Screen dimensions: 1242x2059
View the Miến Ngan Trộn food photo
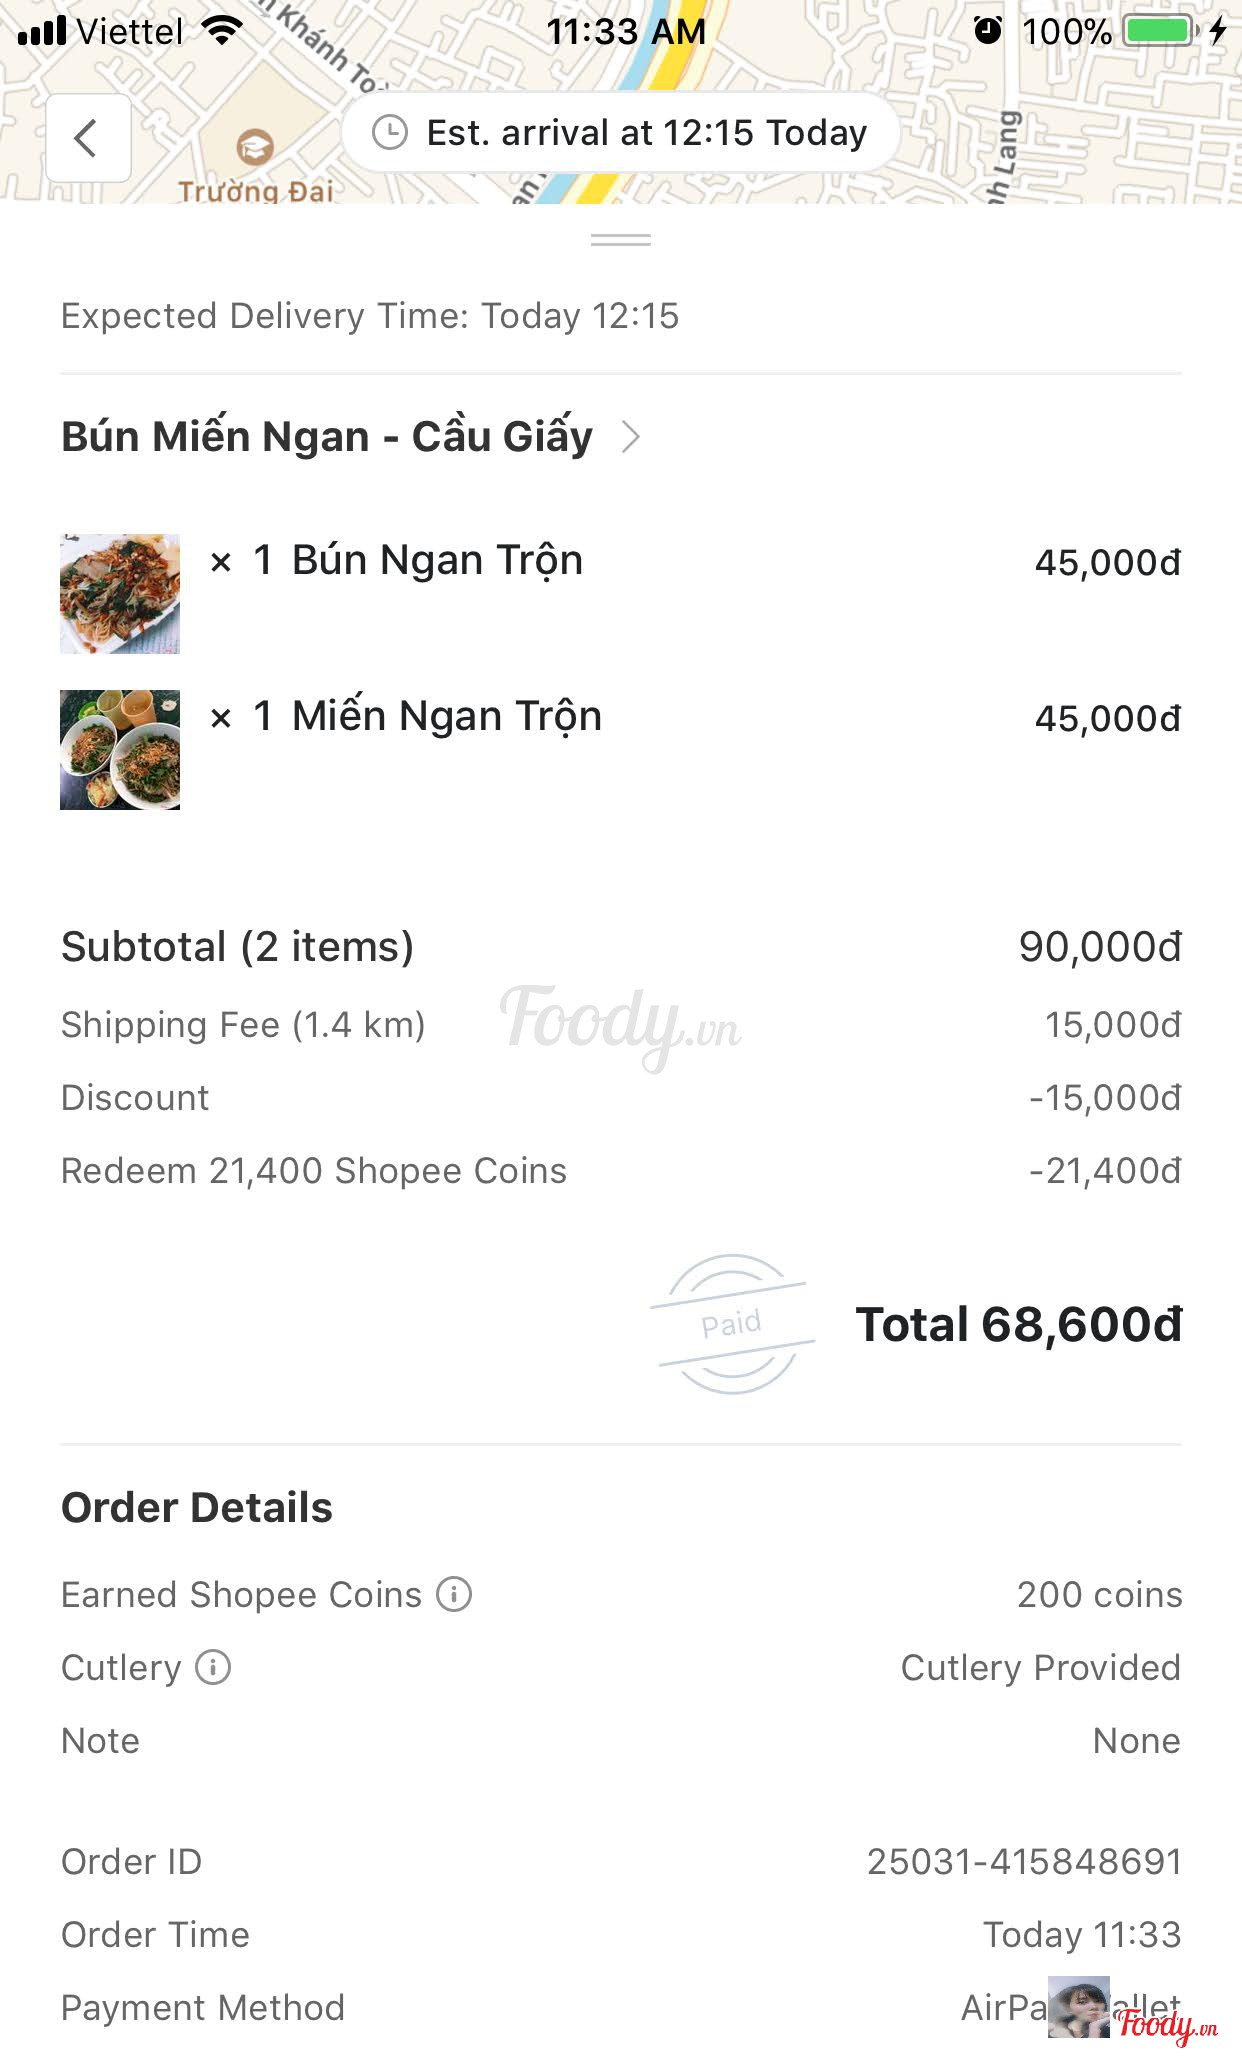click(120, 750)
